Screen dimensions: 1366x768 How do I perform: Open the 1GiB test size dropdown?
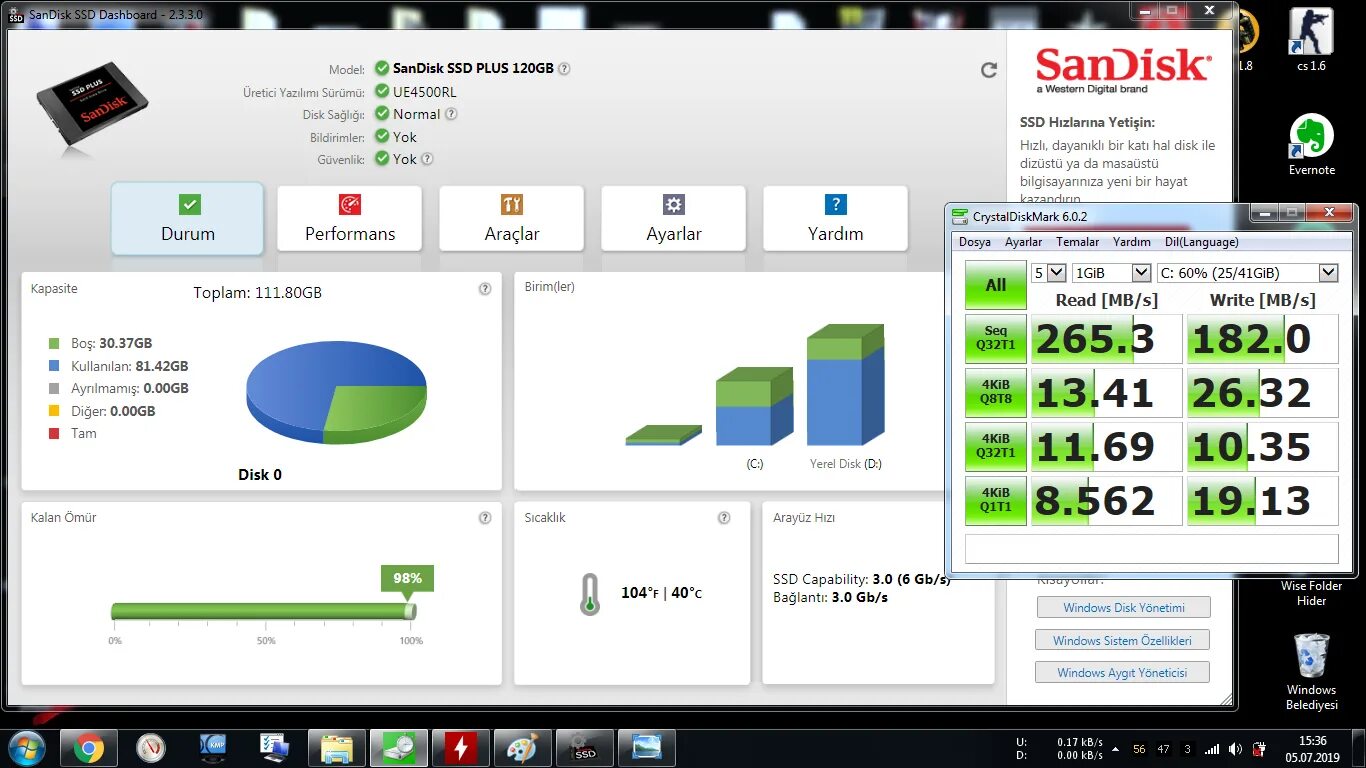click(1111, 273)
